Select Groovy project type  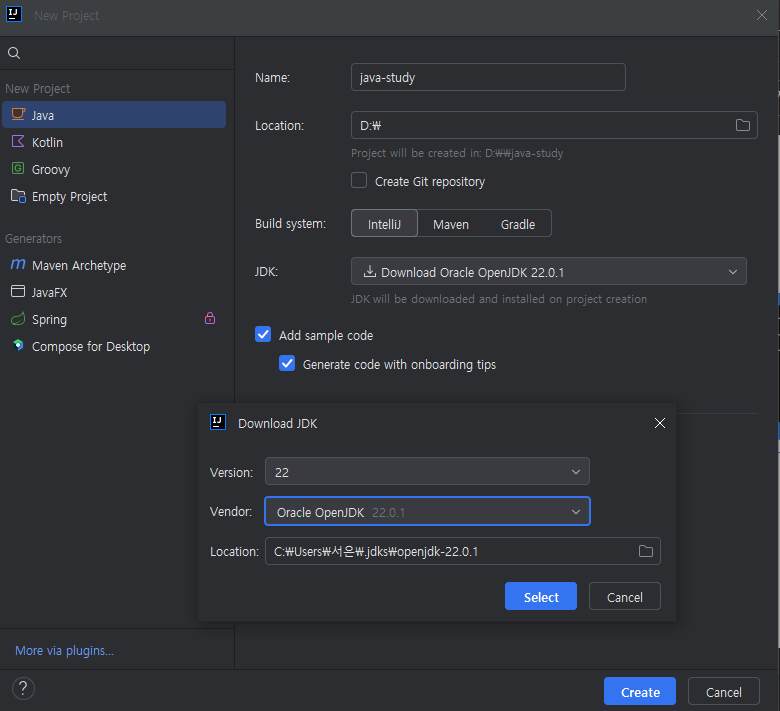[114, 169]
